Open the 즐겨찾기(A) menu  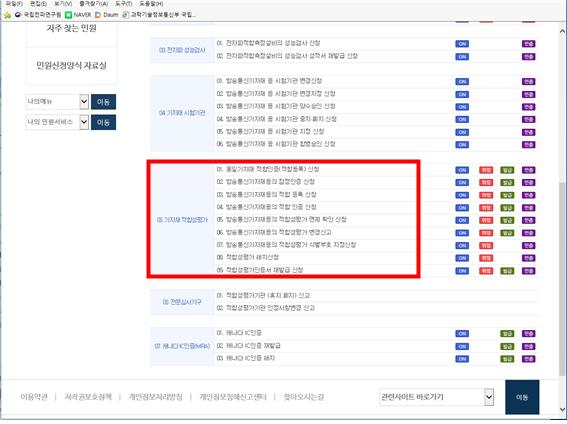[93, 4]
